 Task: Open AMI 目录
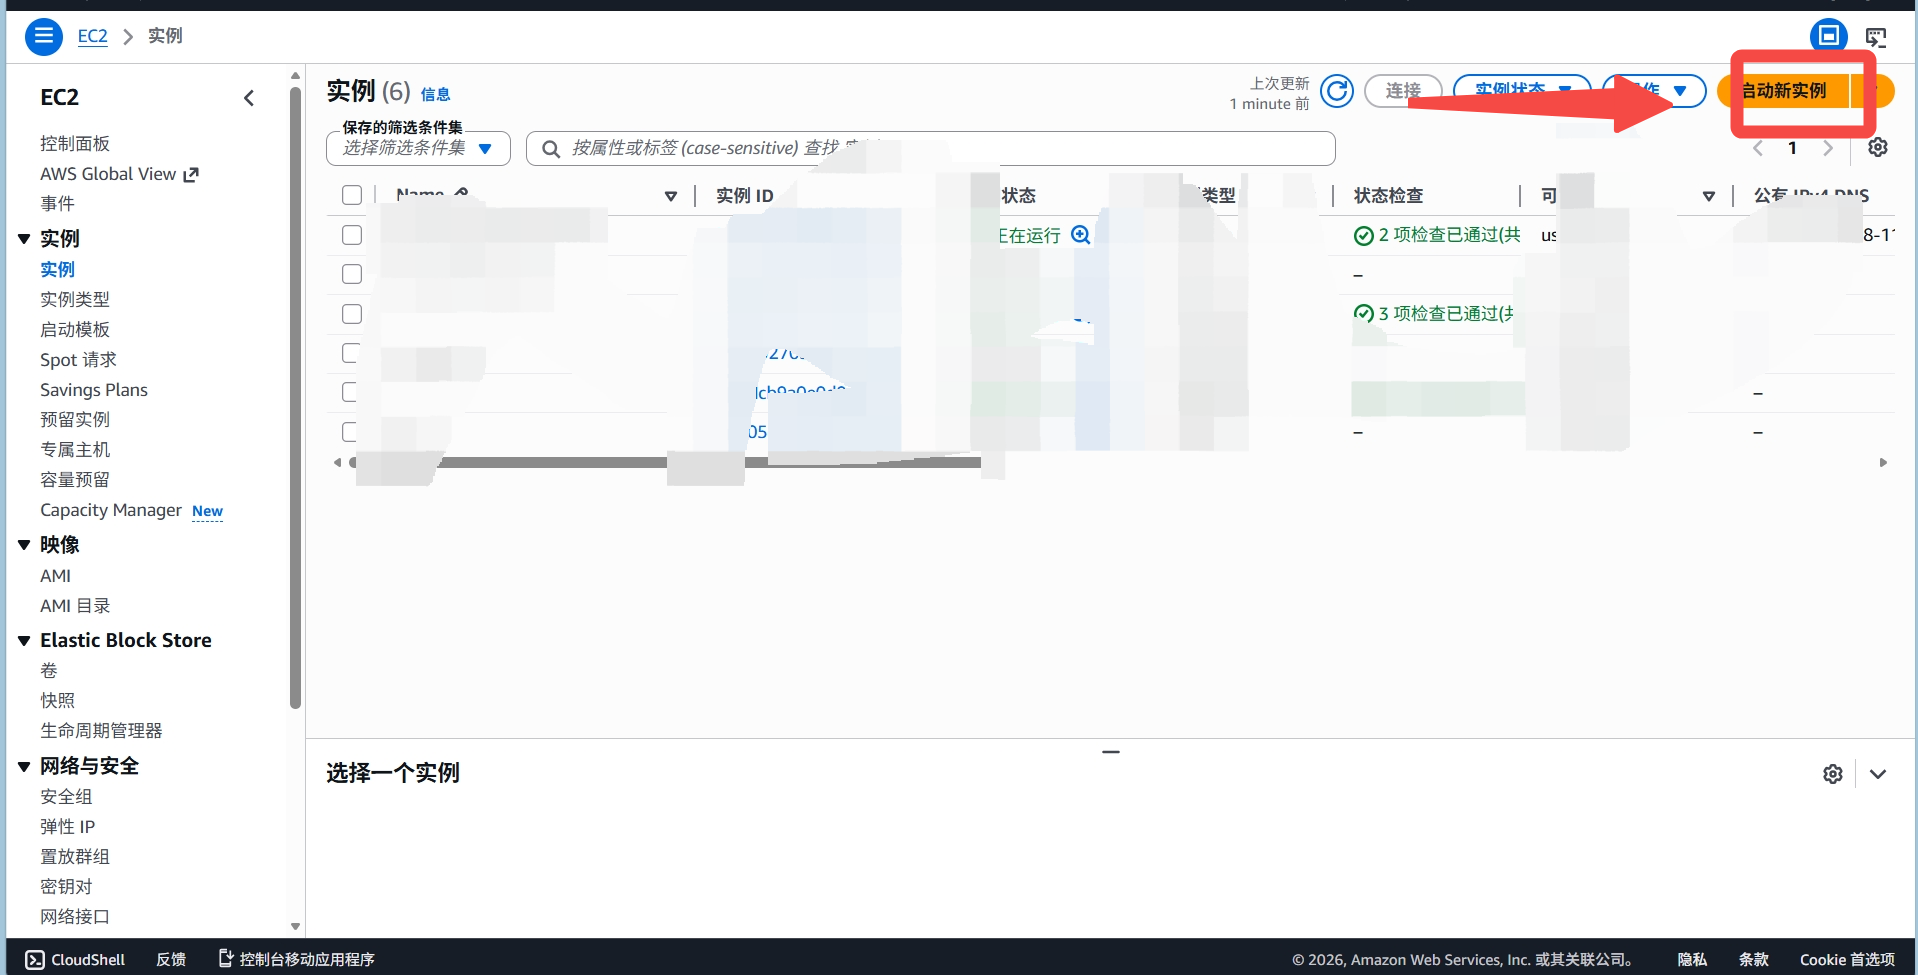[75, 606]
